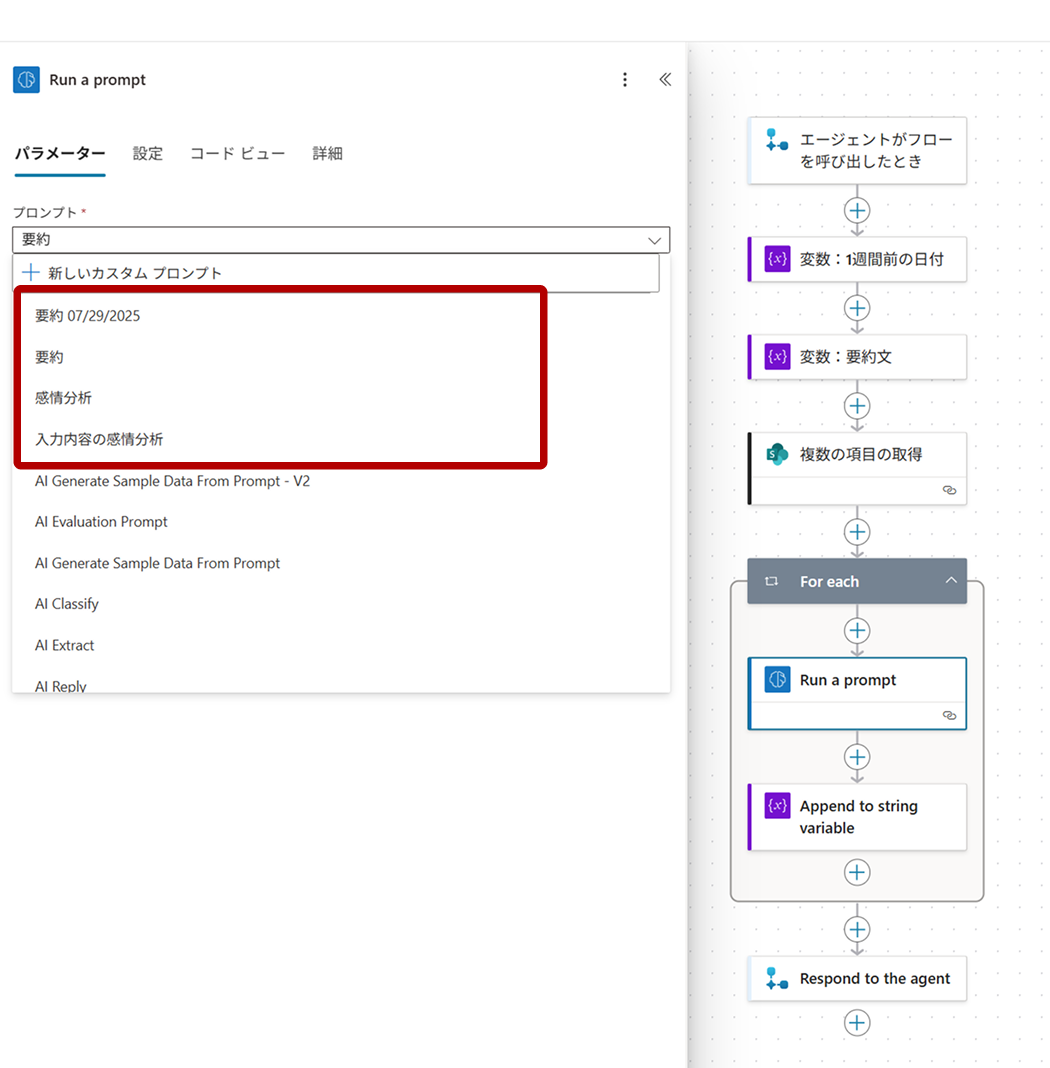Switch to the 設定 tab
The image size is (1050, 1068).
click(148, 153)
